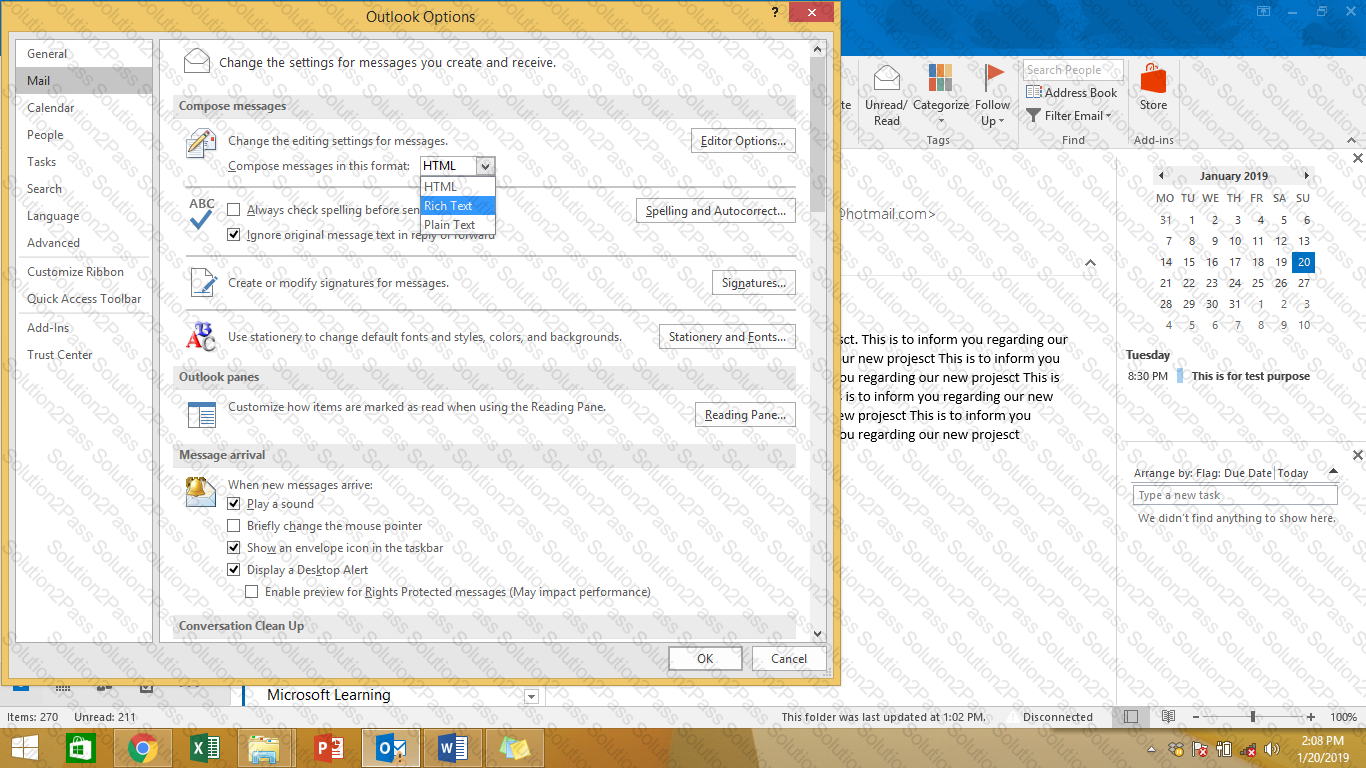Switch to Normal view in the status bar
This screenshot has height=768, width=1366.
click(x=1131, y=717)
